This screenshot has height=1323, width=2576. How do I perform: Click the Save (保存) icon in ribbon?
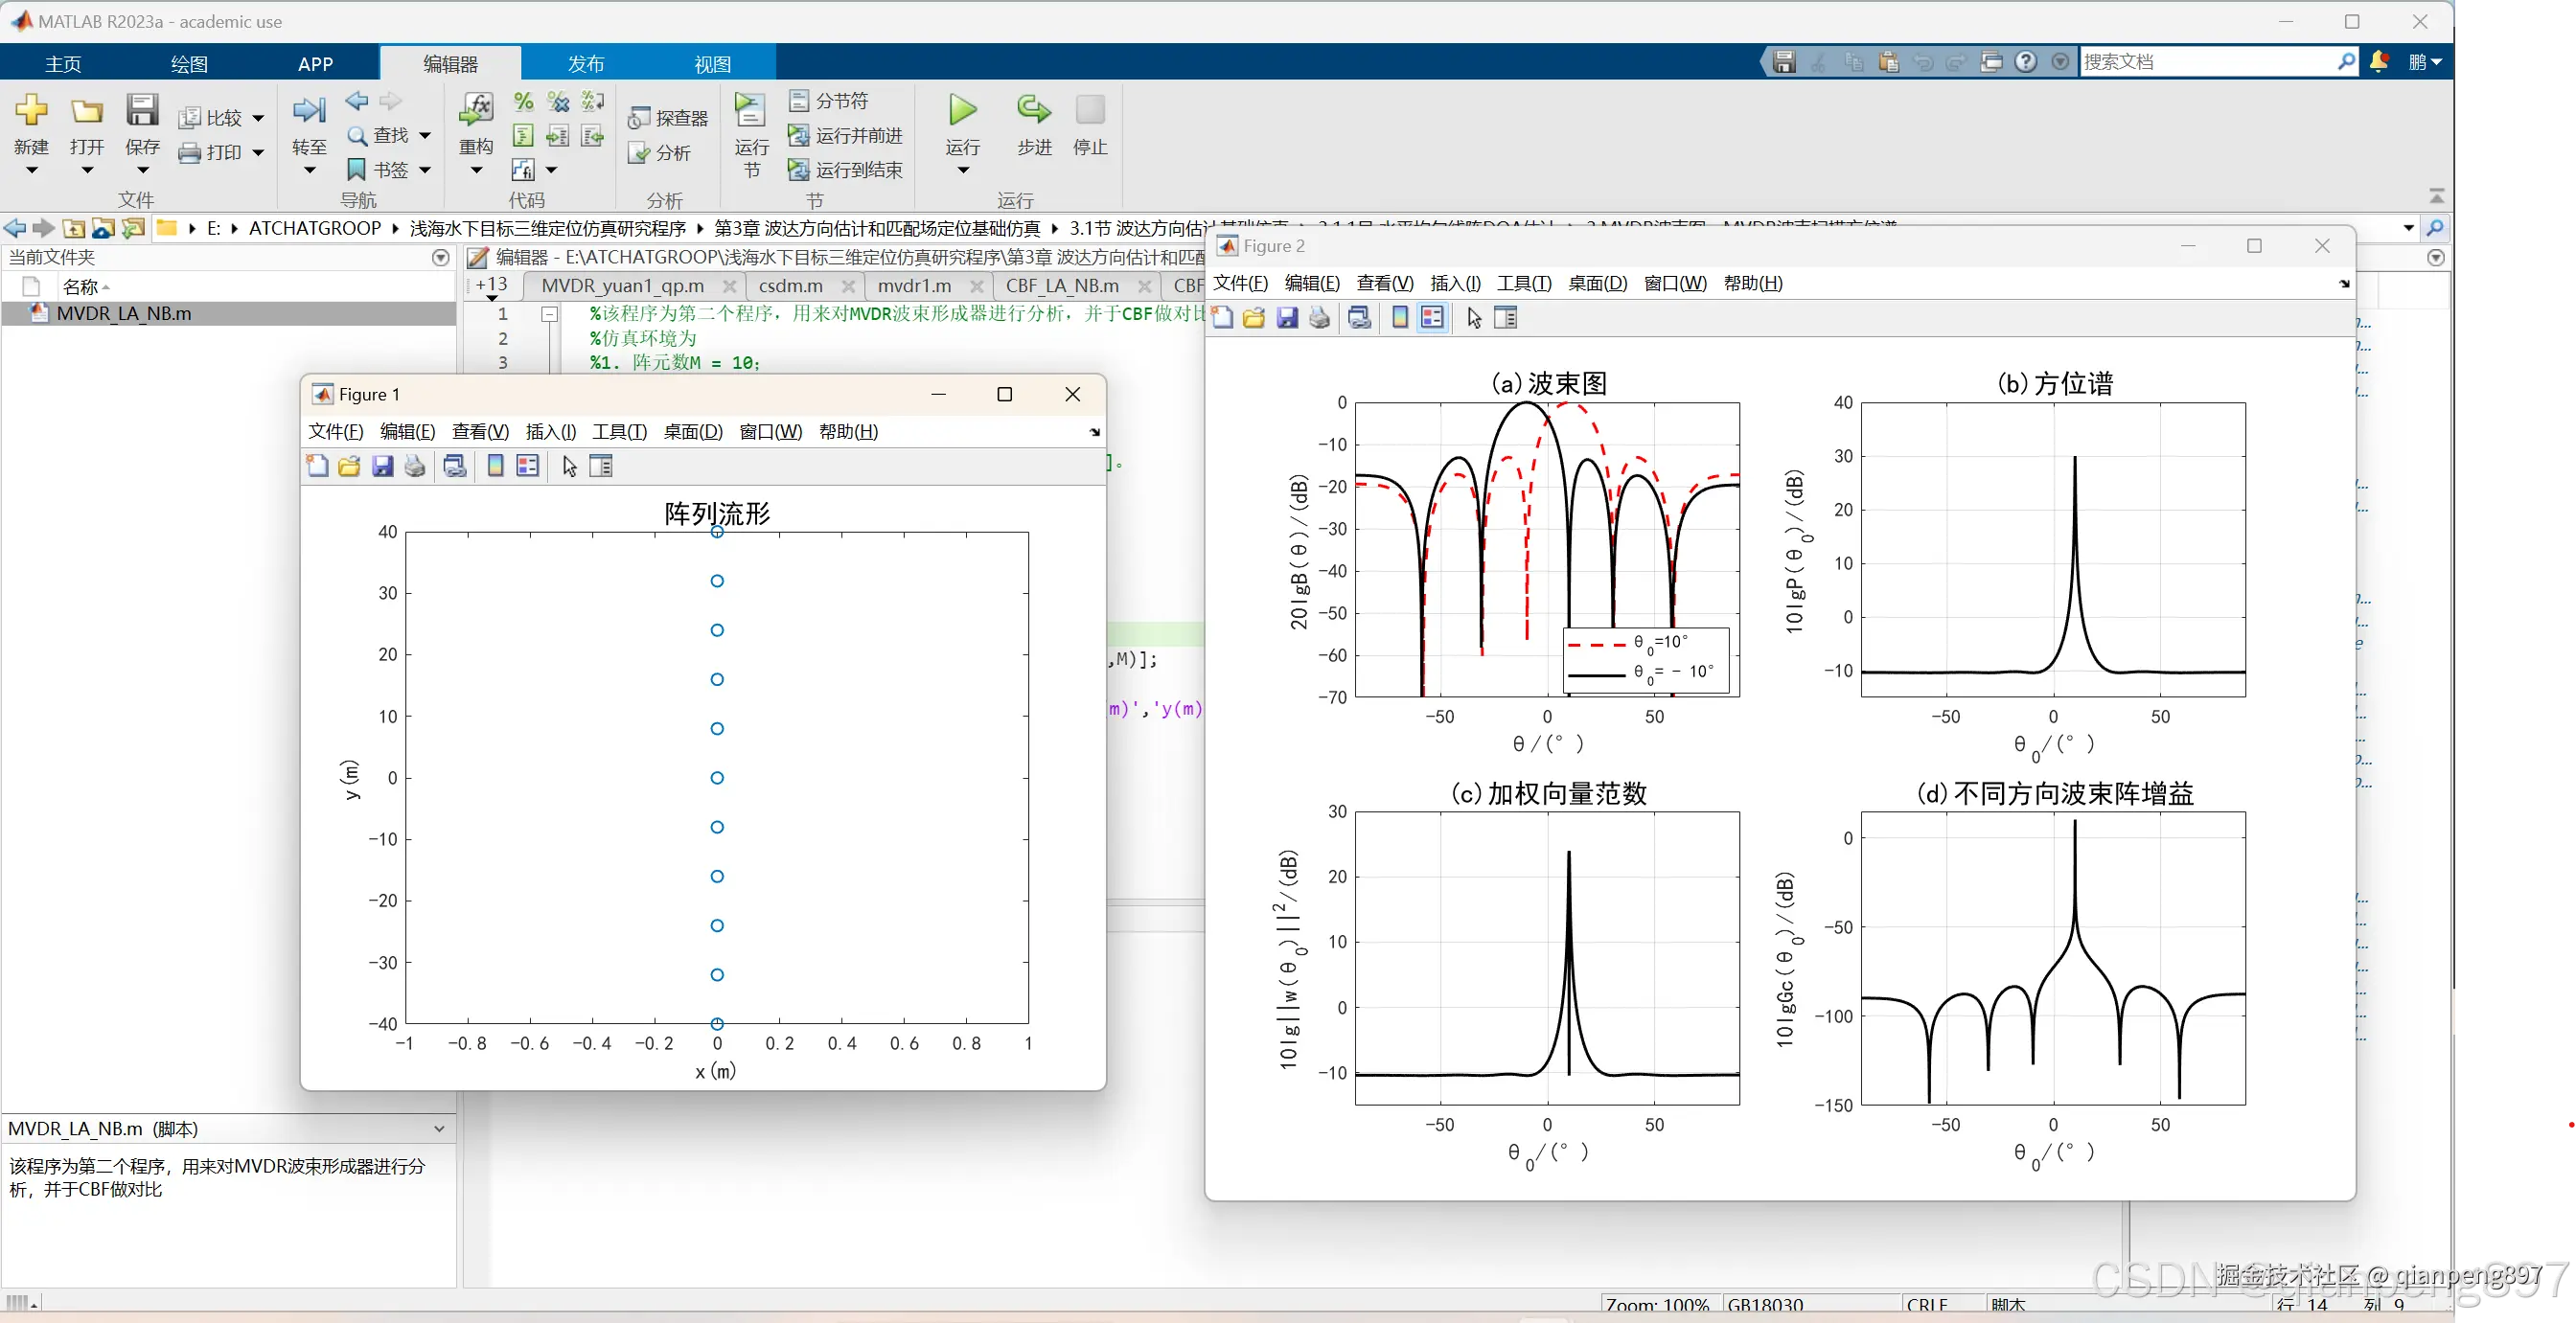pyautogui.click(x=142, y=112)
